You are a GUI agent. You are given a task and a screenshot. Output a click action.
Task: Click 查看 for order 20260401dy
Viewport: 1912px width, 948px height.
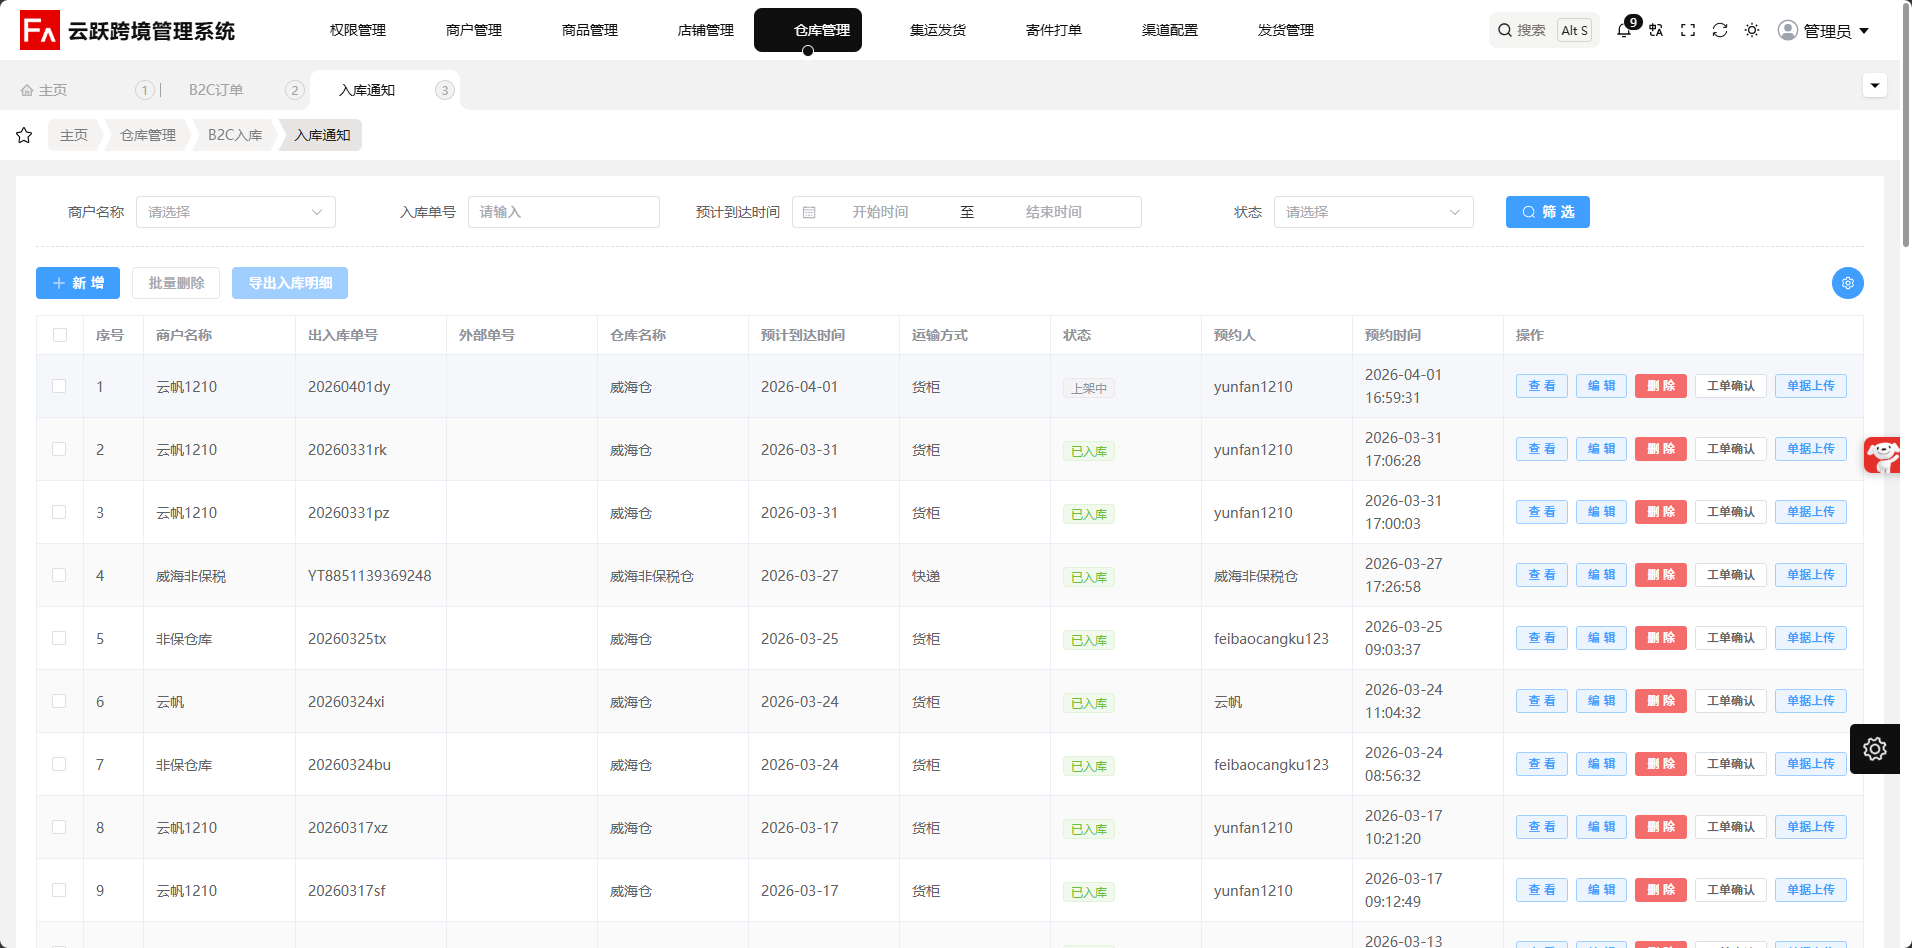click(x=1542, y=386)
